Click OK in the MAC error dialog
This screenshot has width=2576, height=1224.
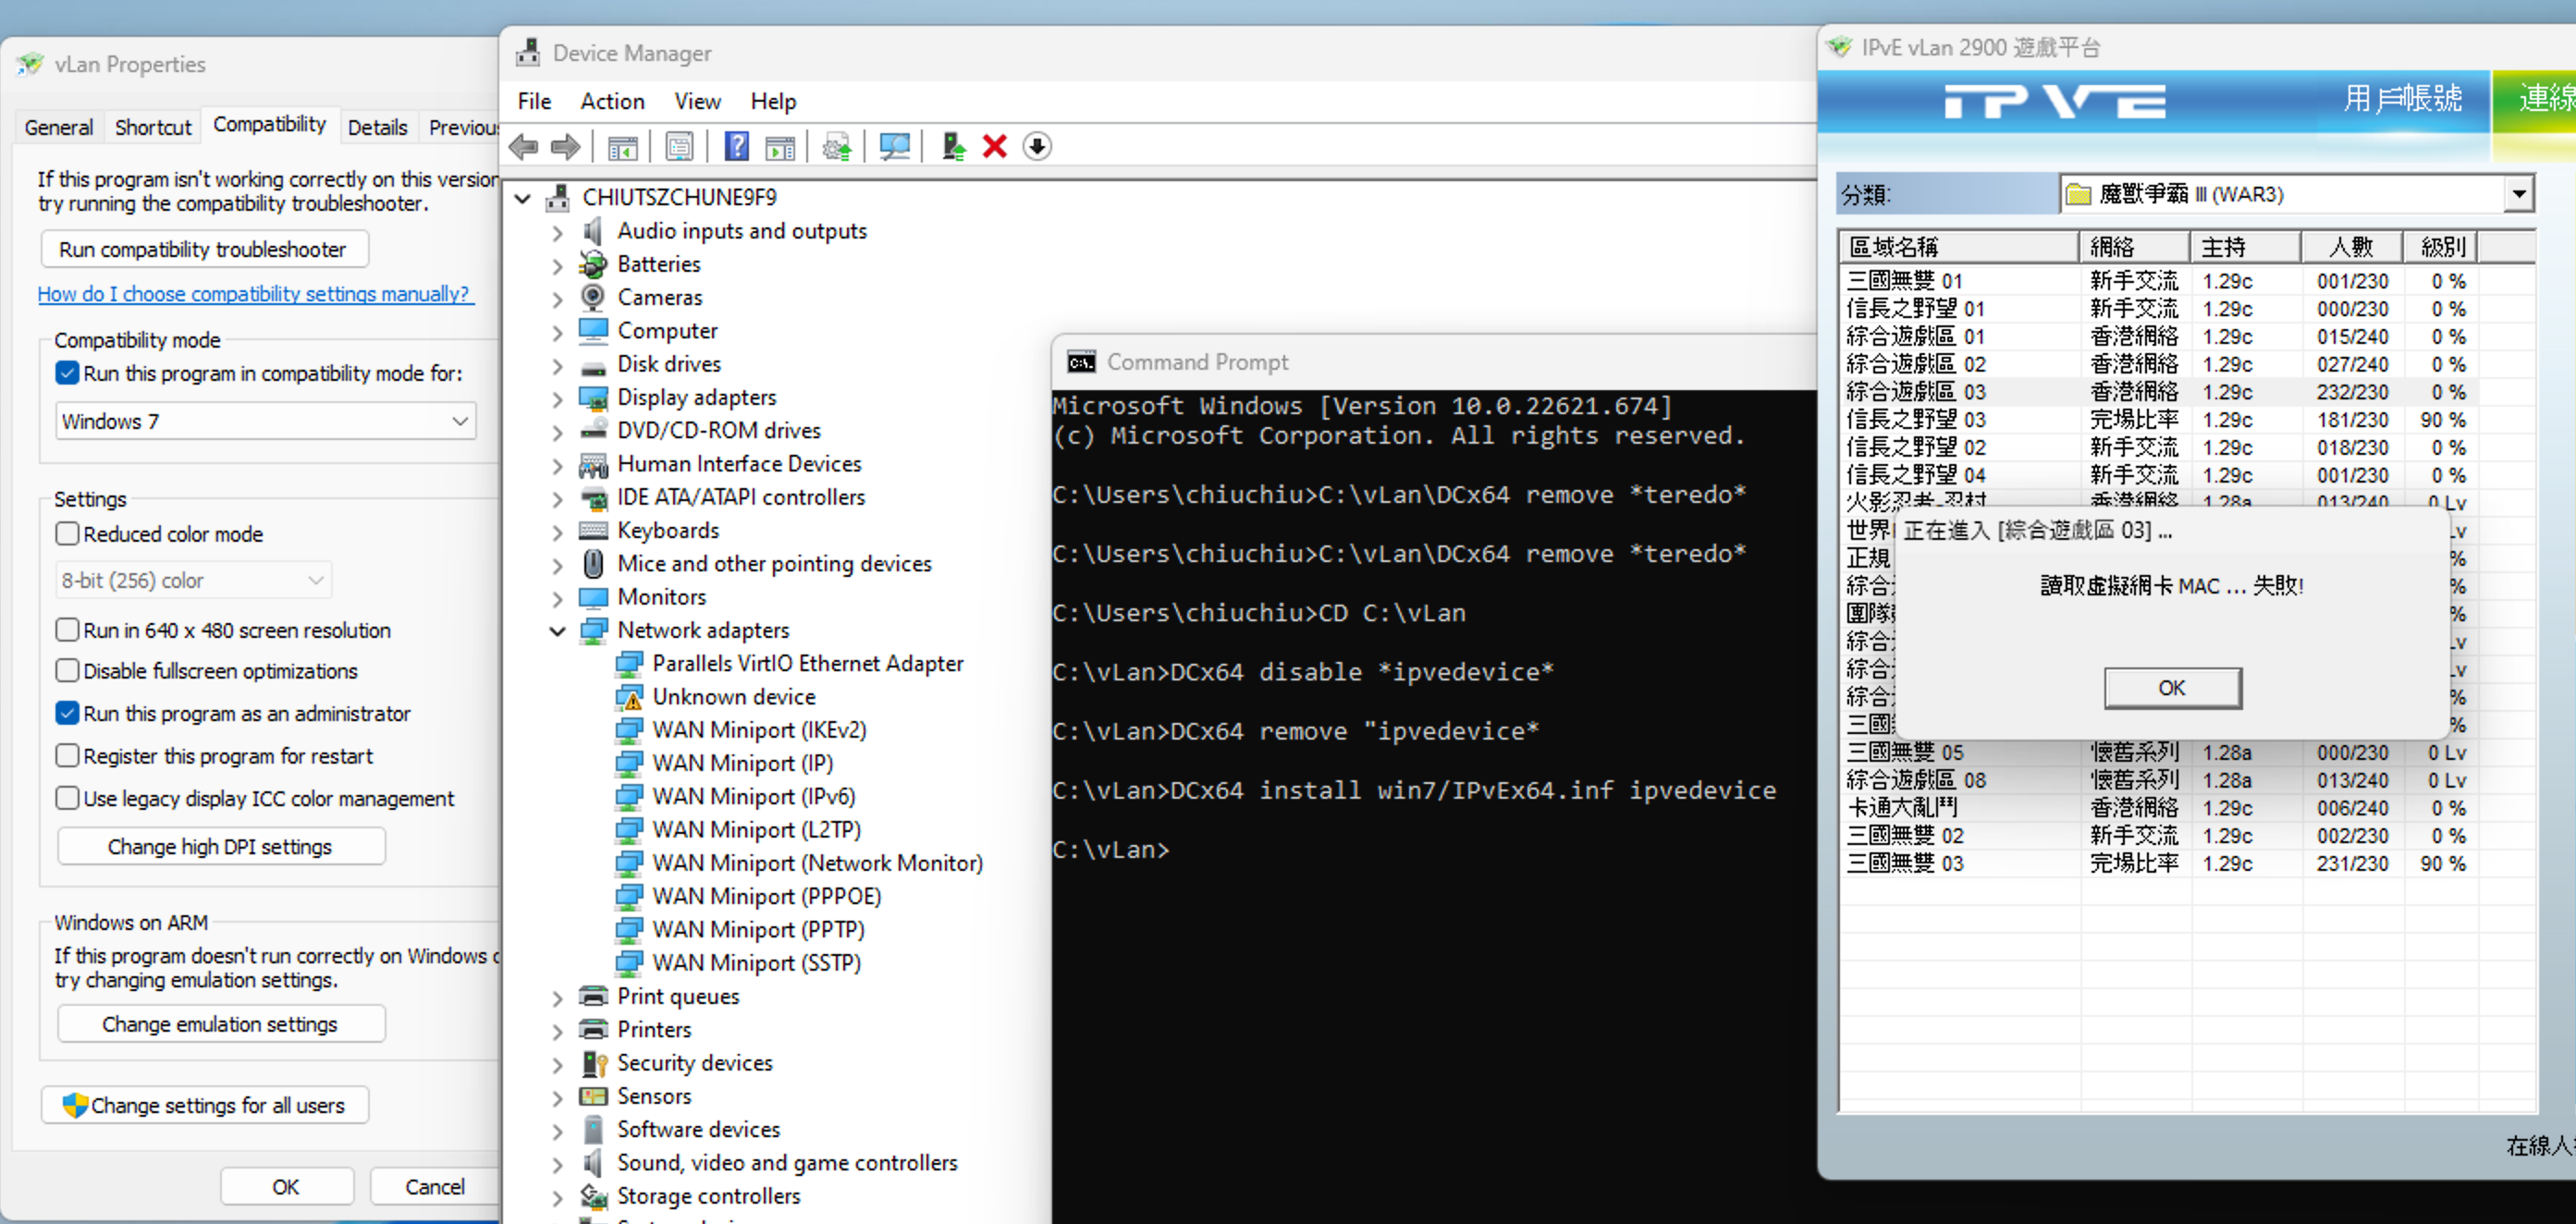point(2171,688)
